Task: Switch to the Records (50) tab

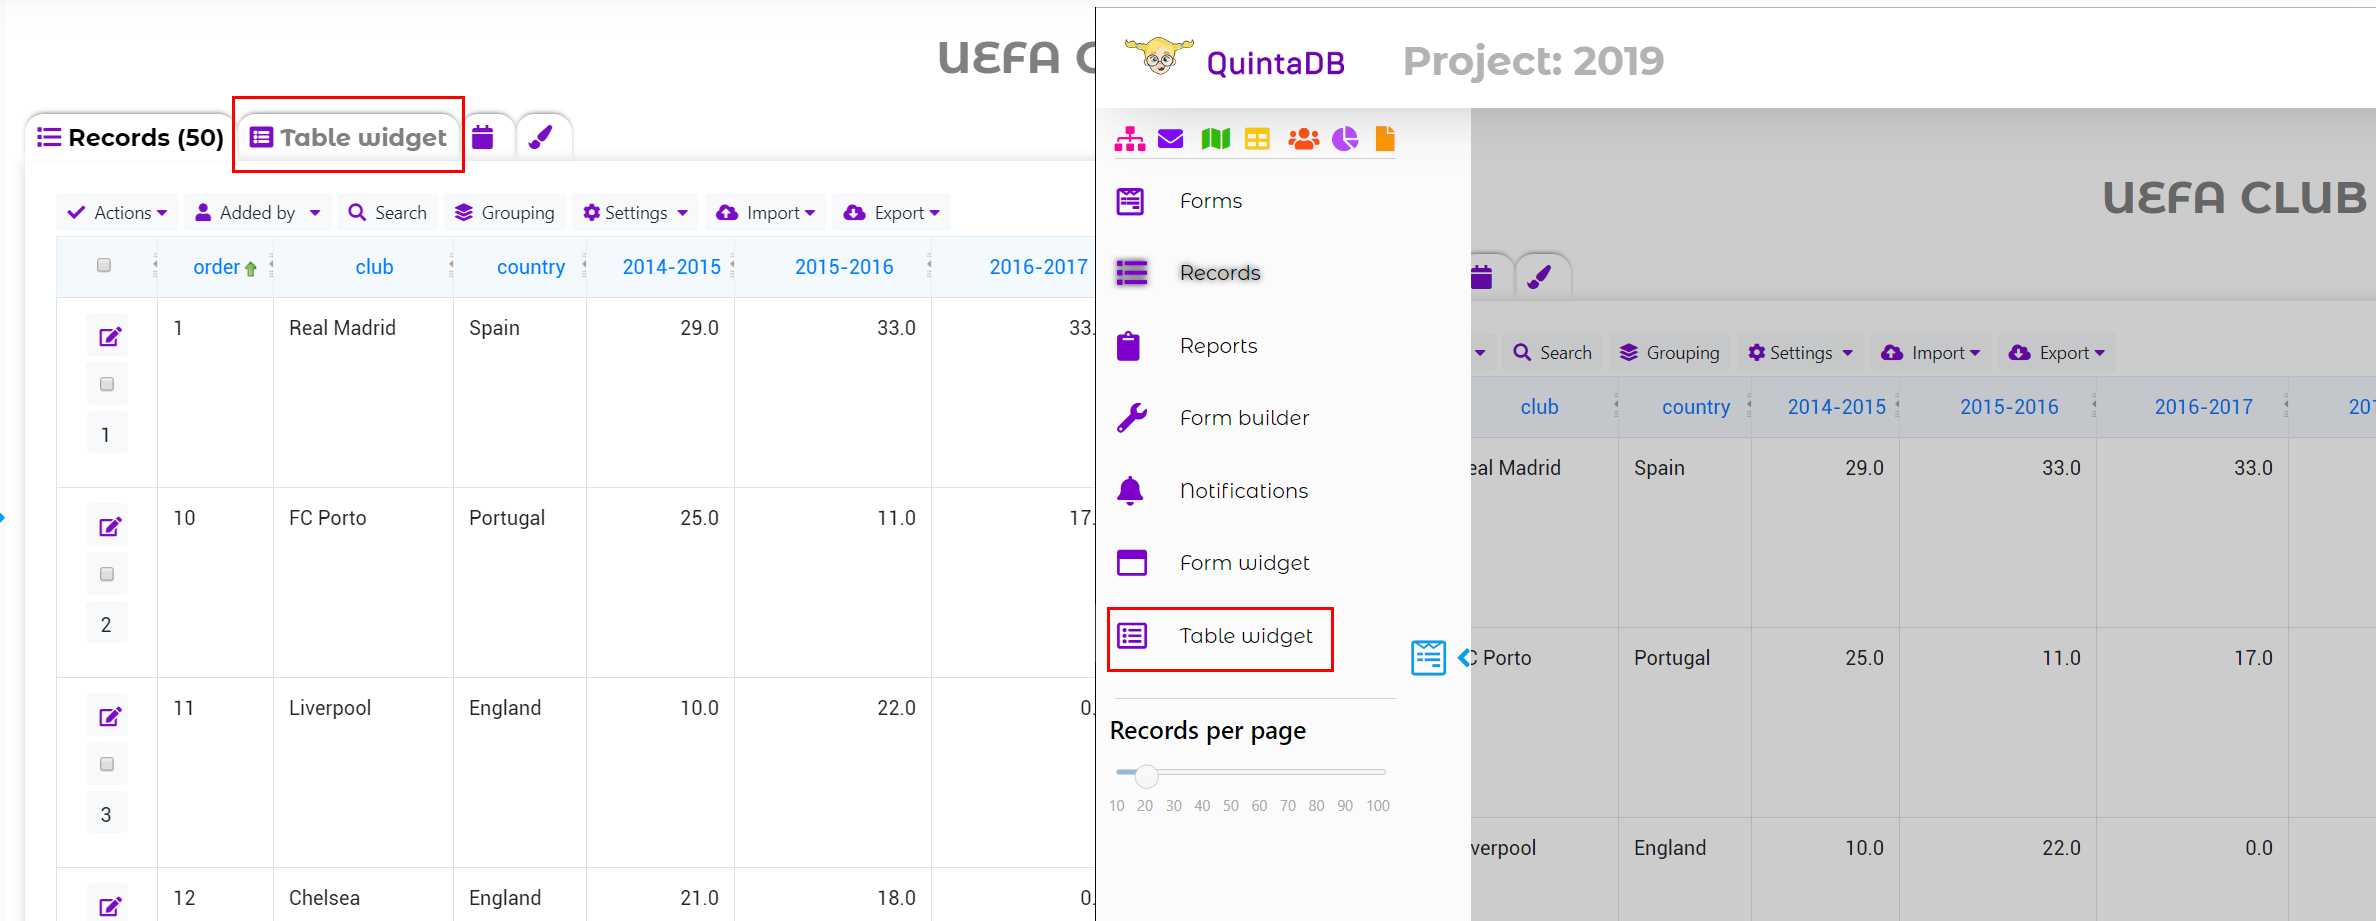Action: pyautogui.click(x=130, y=138)
